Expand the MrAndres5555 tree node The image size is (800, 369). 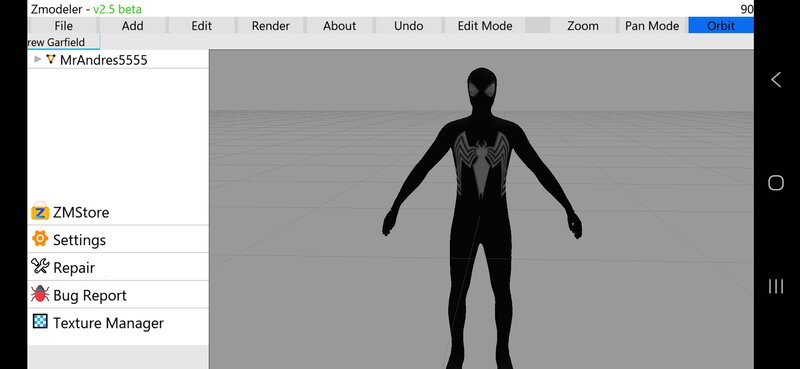click(37, 59)
